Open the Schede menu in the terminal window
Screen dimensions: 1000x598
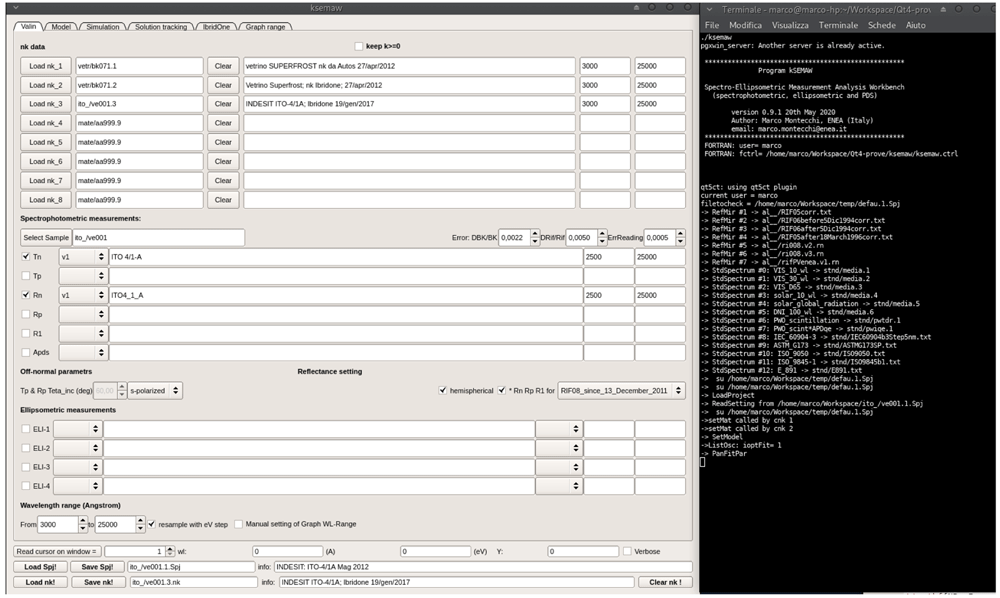point(881,26)
